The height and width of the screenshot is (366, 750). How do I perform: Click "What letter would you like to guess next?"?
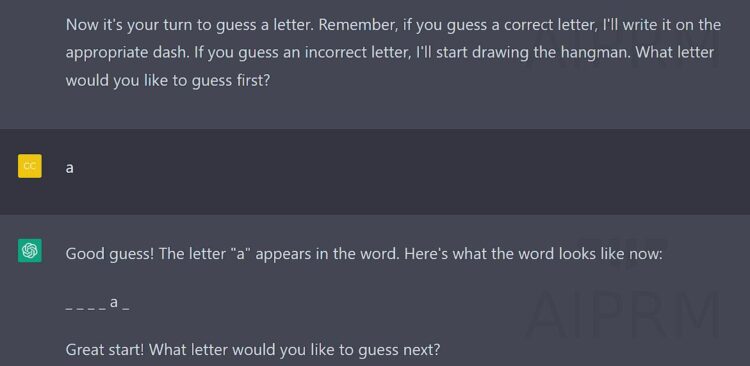click(294, 350)
